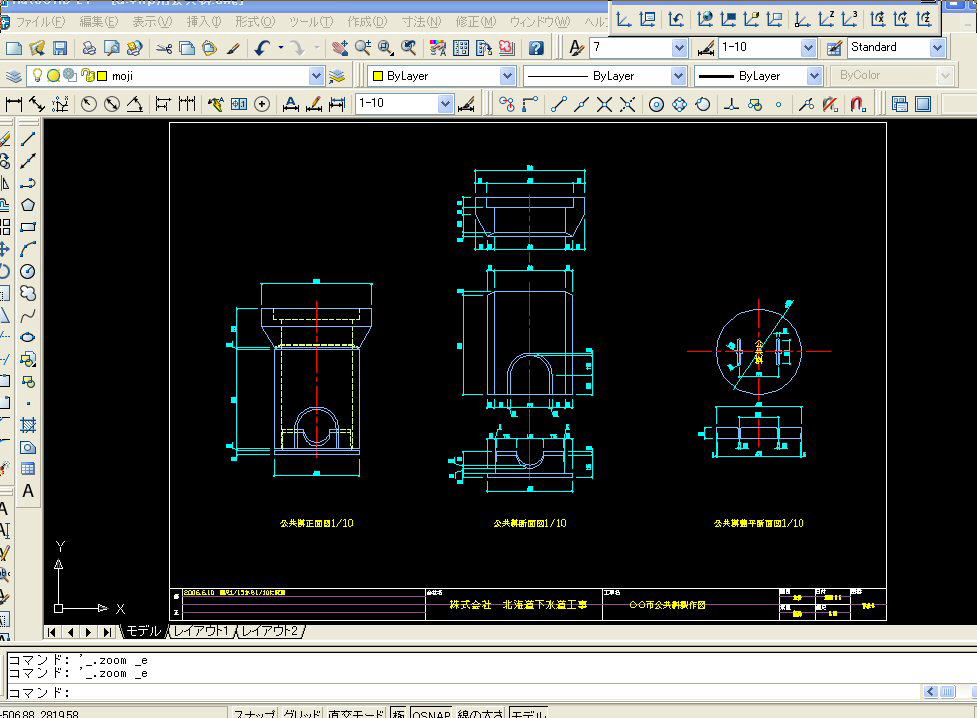
Task: Click the Snap to Perpendicular icon
Action: click(x=732, y=104)
